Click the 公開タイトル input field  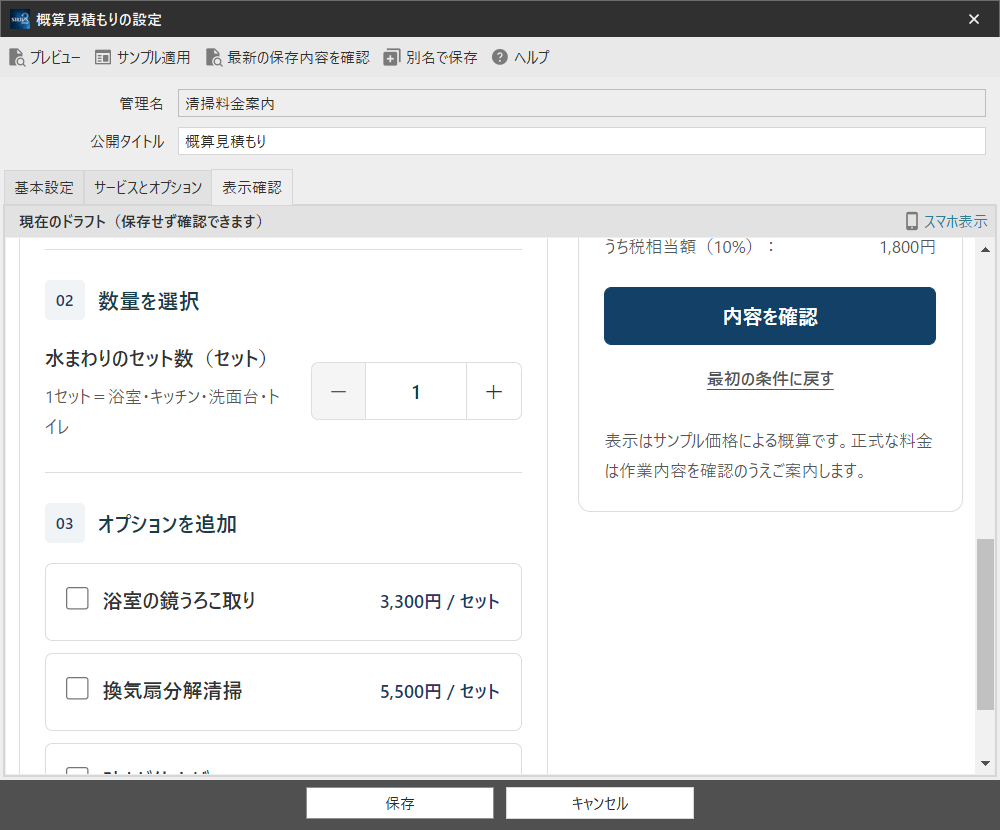tap(582, 141)
